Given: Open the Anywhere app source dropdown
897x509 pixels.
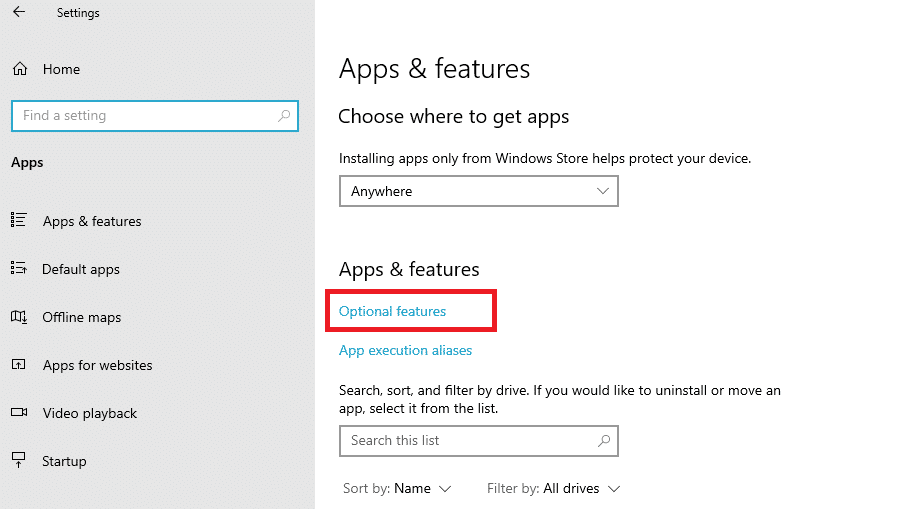Looking at the screenshot, I should pyautogui.click(x=479, y=191).
